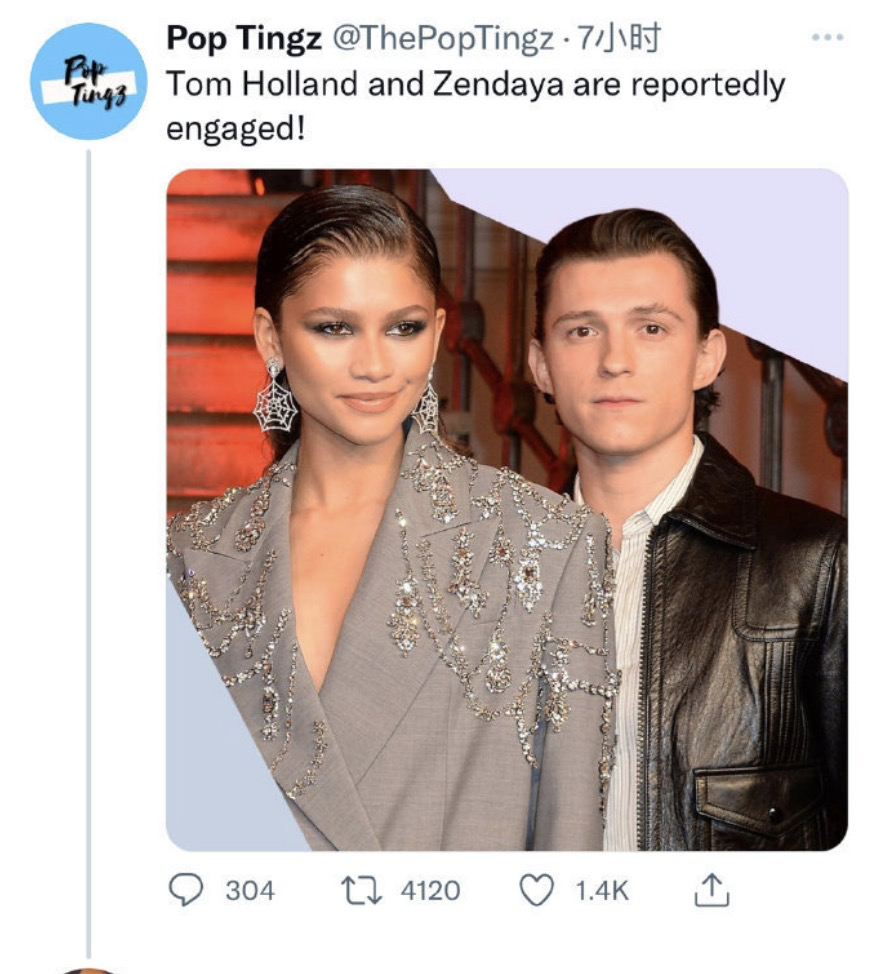Image resolution: width=874 pixels, height=974 pixels.
Task: Click the reply speech bubble icon
Action: [186, 890]
